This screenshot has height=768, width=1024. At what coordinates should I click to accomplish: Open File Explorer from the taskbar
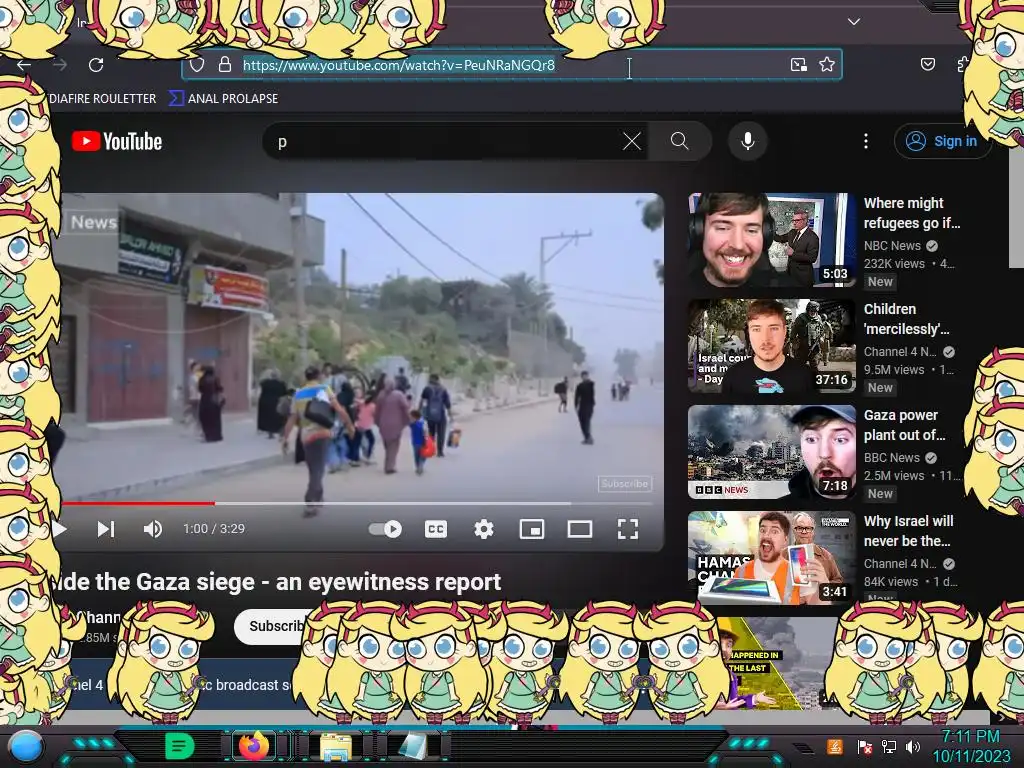[x=336, y=746]
